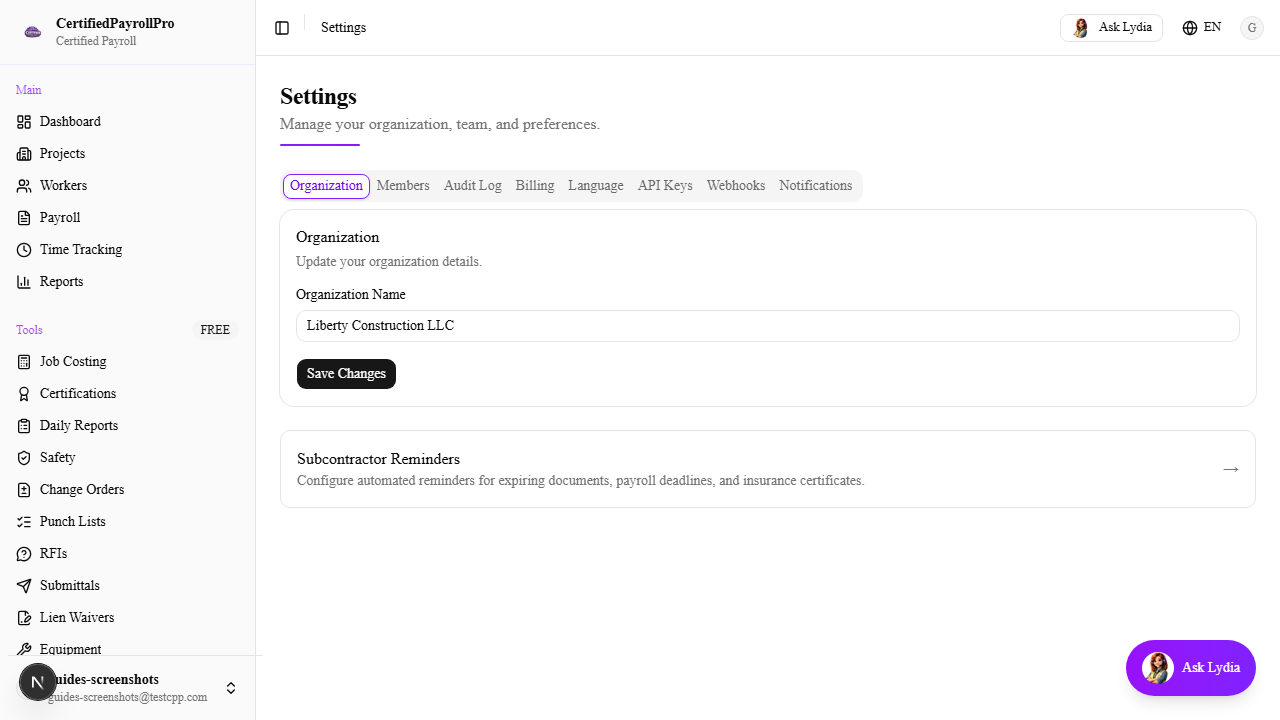The image size is (1280, 720).
Task: Expand the account switcher at the bottom
Action: coord(231,688)
